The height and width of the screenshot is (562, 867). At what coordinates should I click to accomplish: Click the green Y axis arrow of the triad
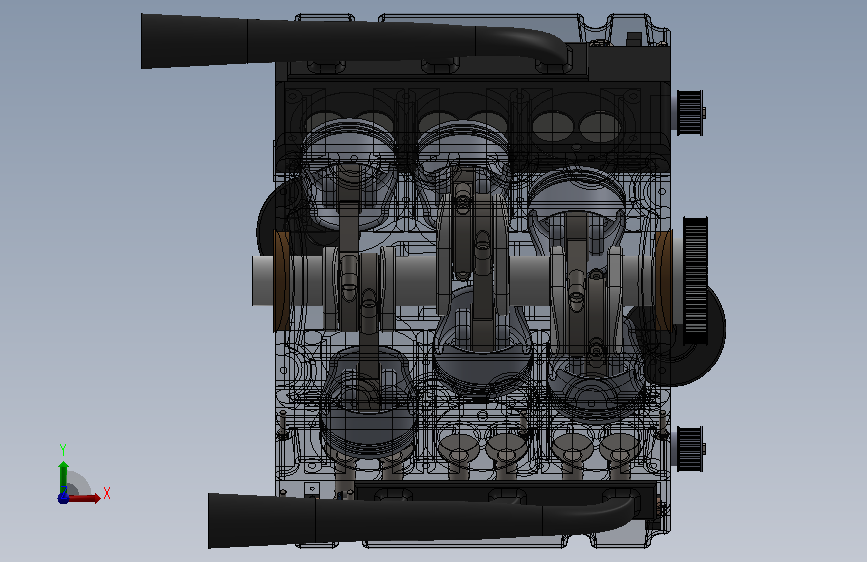pos(64,477)
